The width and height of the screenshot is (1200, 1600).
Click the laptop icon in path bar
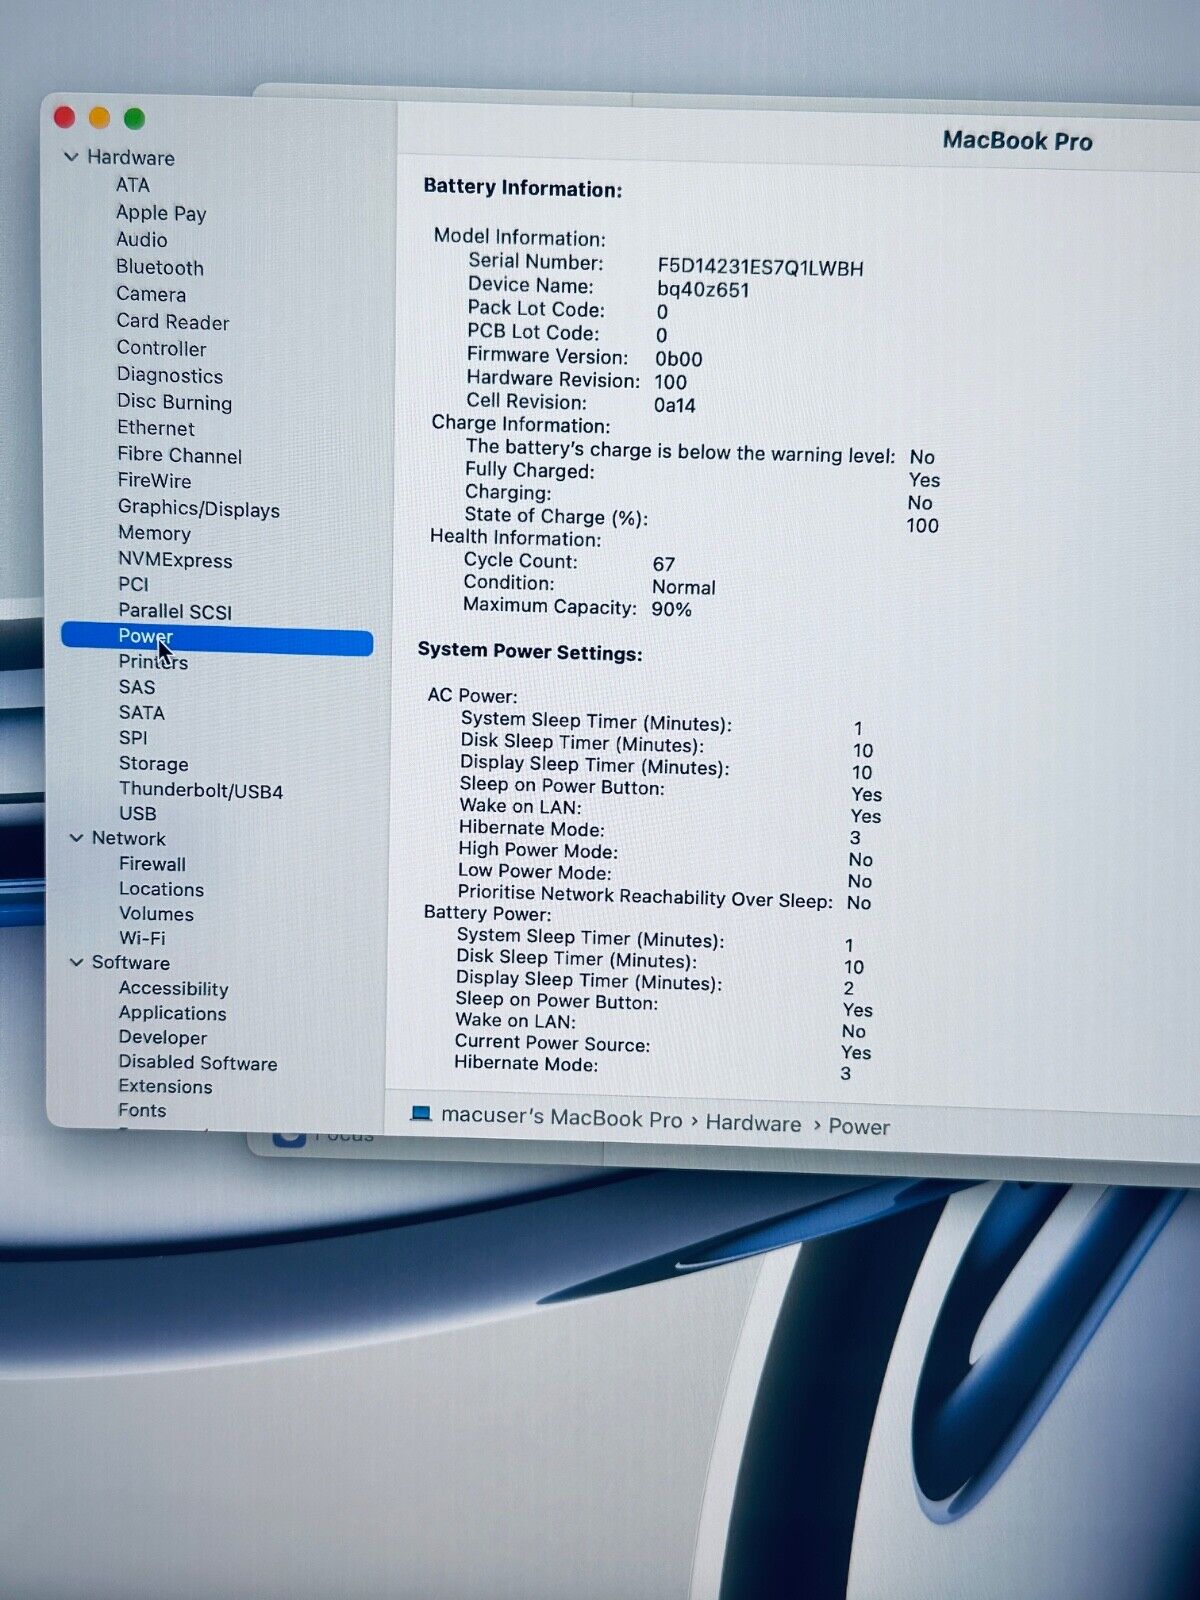click(x=421, y=1114)
